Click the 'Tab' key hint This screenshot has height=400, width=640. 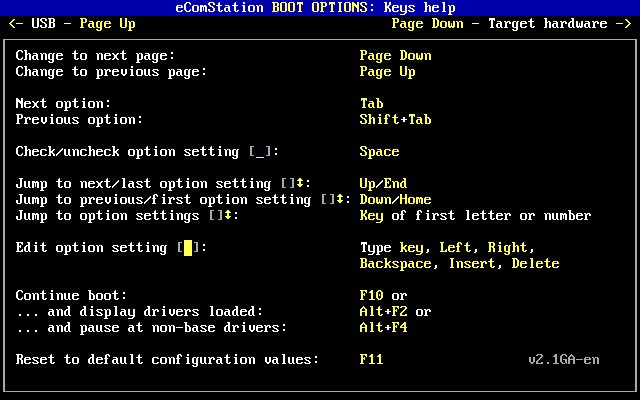tap(371, 103)
